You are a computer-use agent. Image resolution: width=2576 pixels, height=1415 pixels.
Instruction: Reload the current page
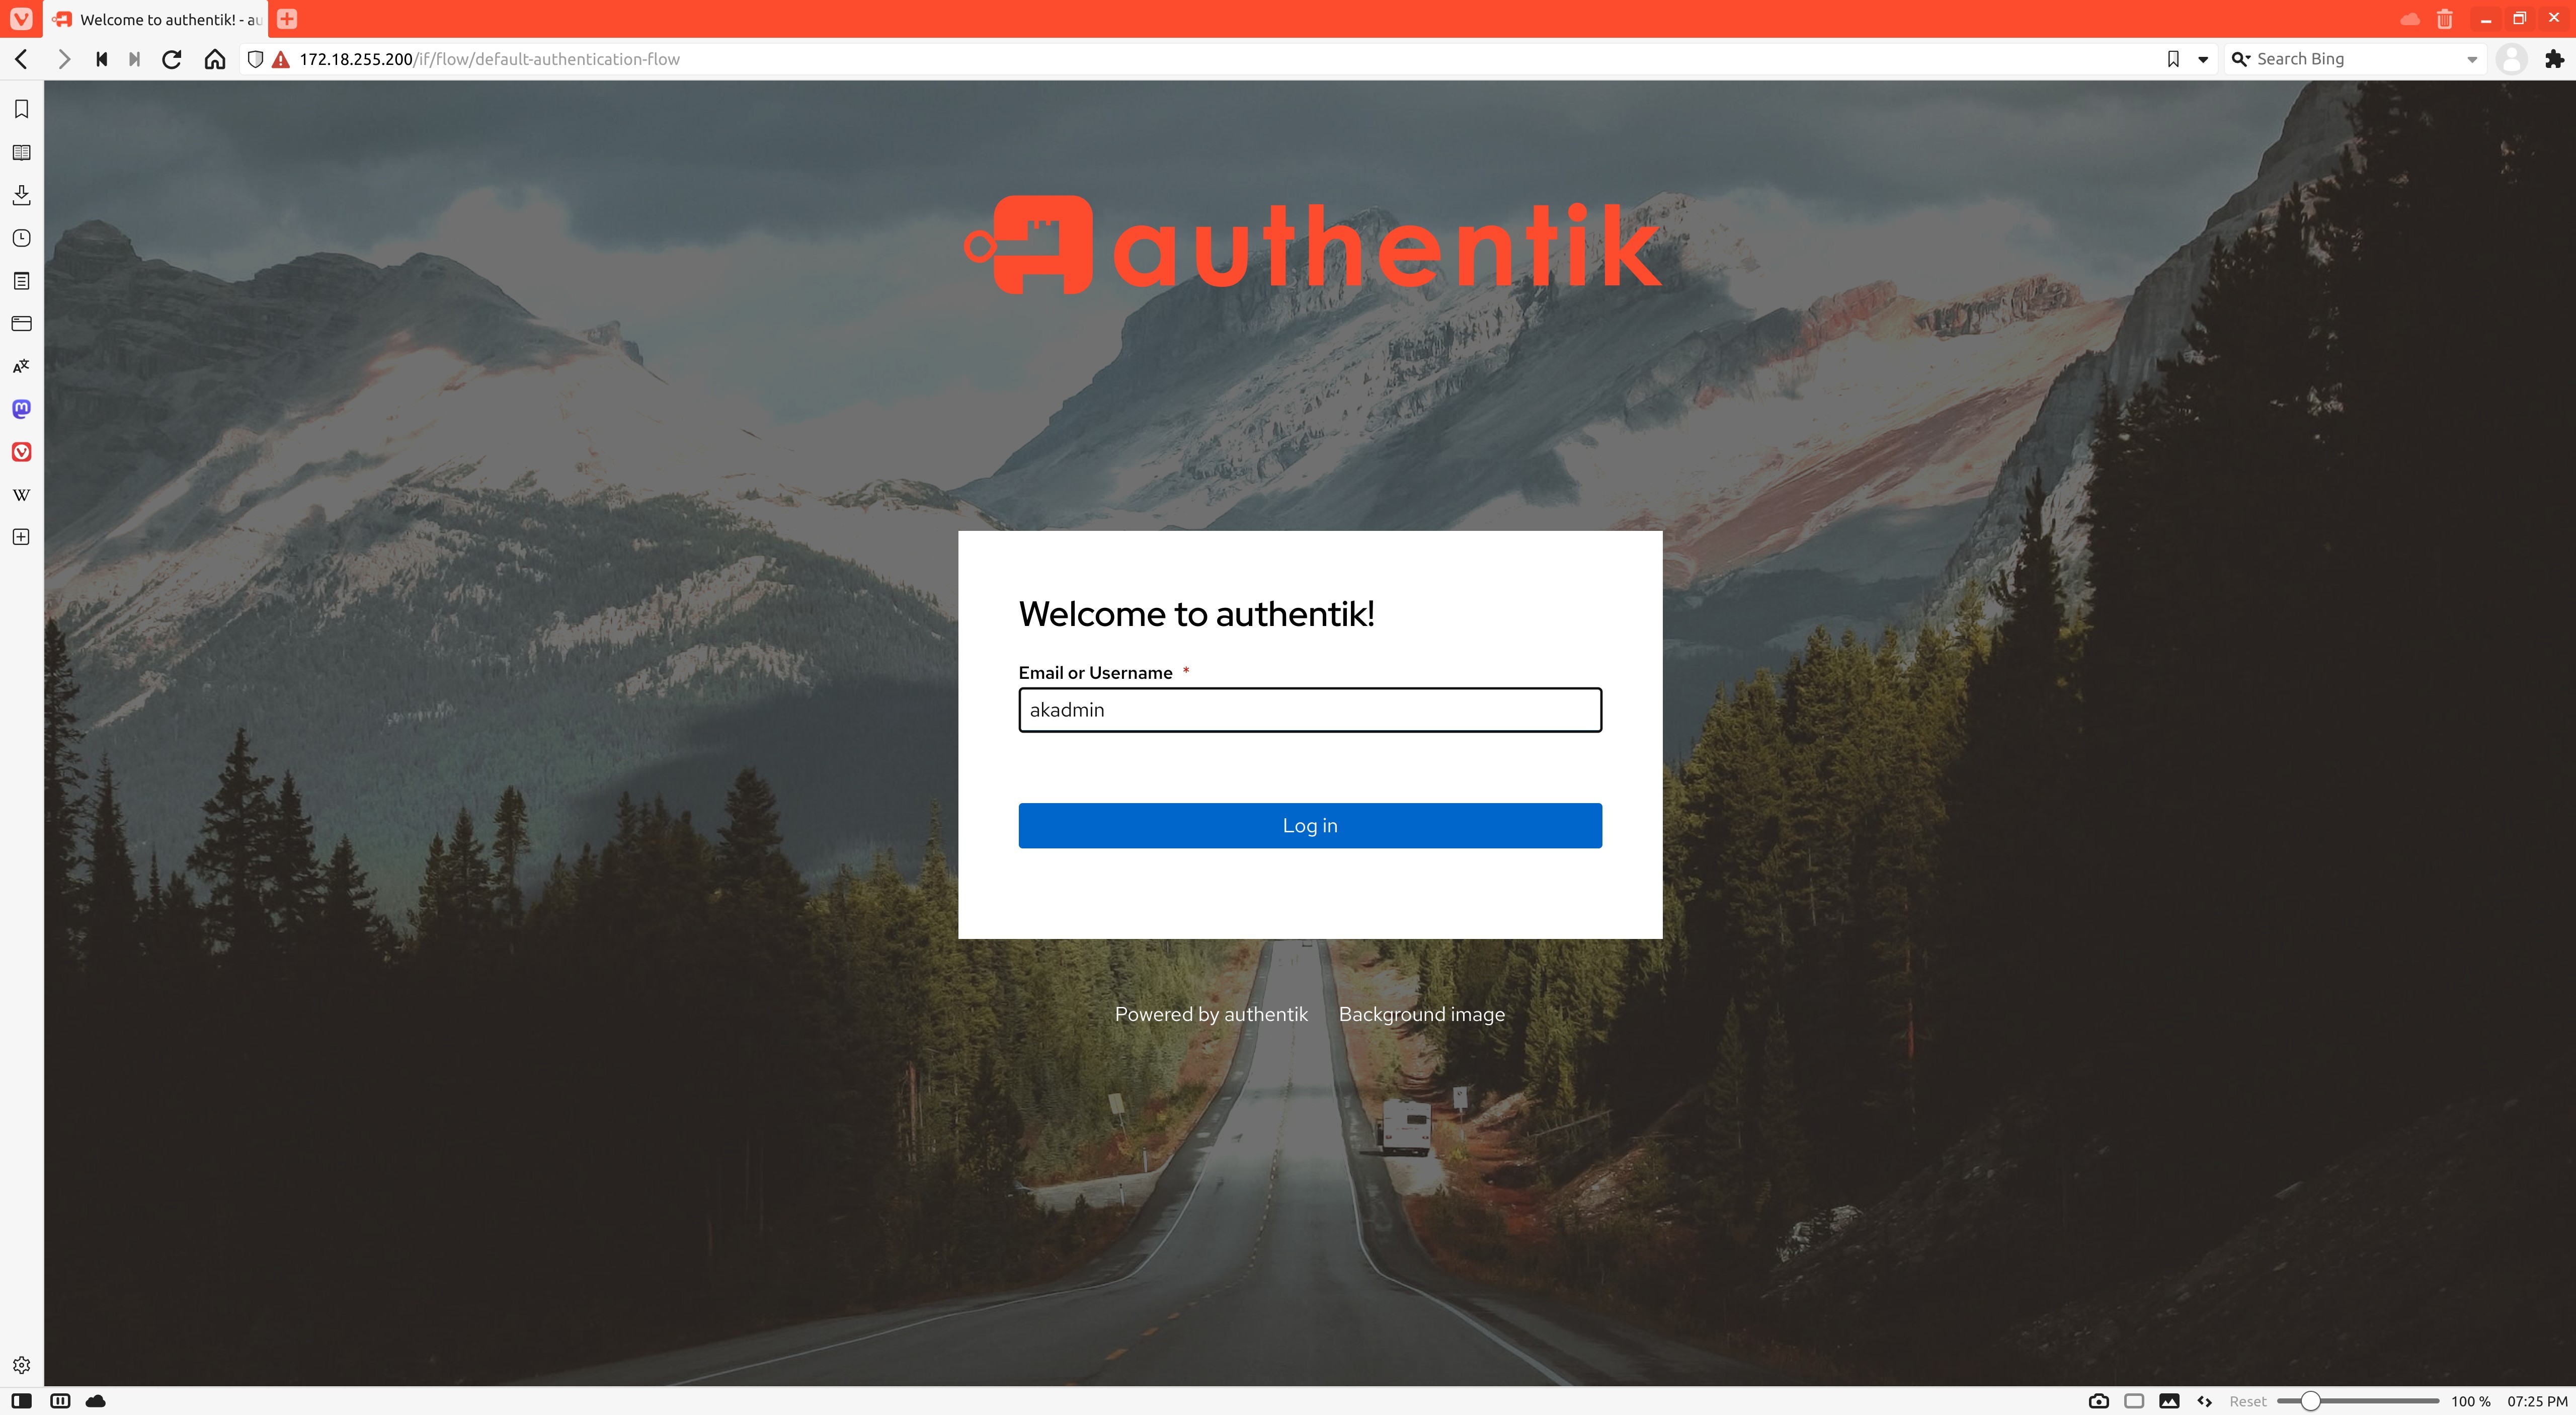pyautogui.click(x=172, y=59)
